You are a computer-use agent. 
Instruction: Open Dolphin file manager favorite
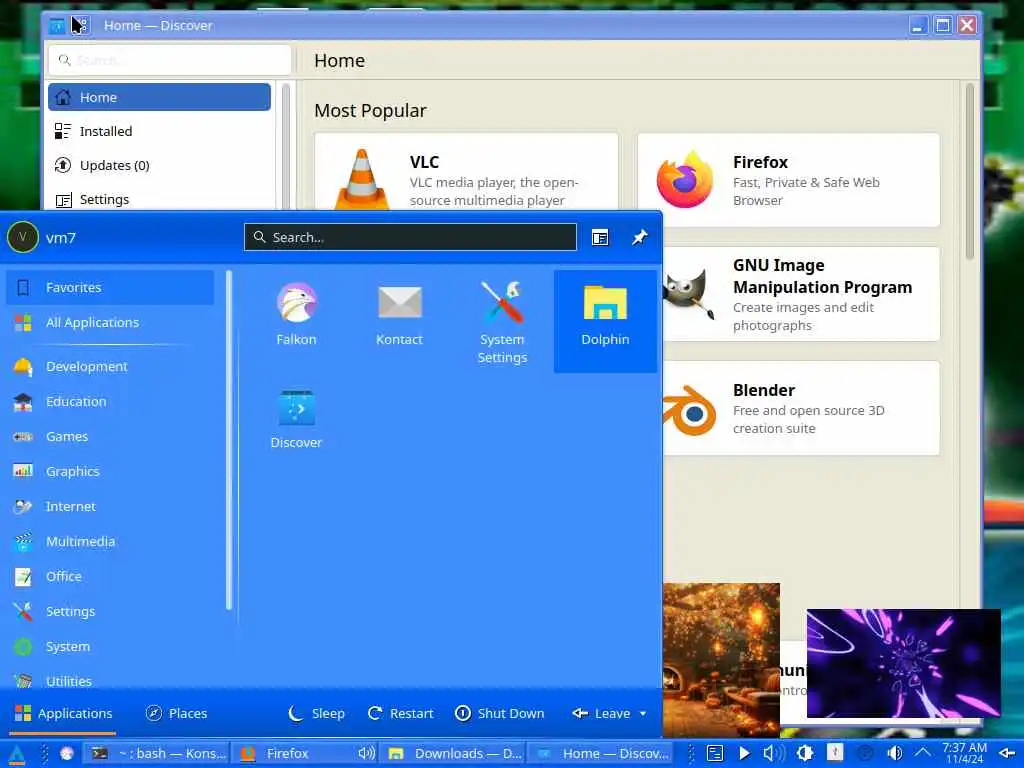click(605, 321)
